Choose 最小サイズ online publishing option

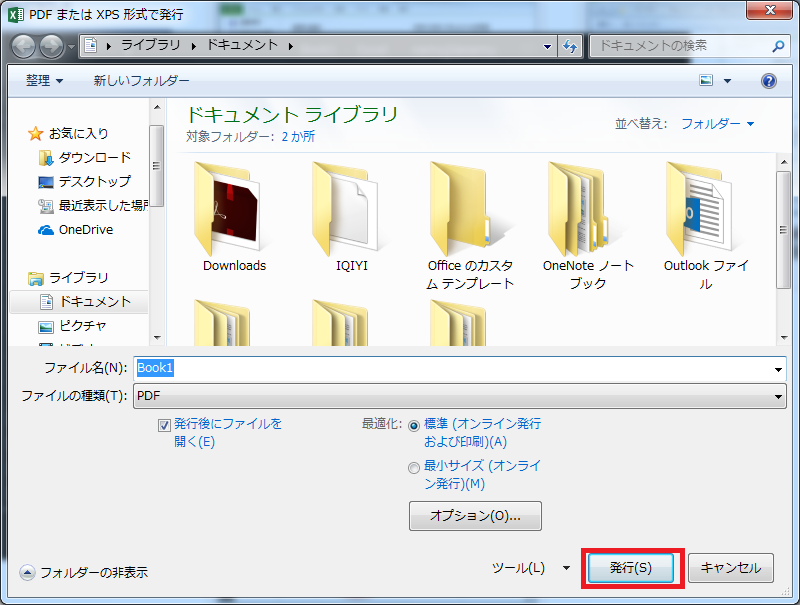(x=413, y=467)
